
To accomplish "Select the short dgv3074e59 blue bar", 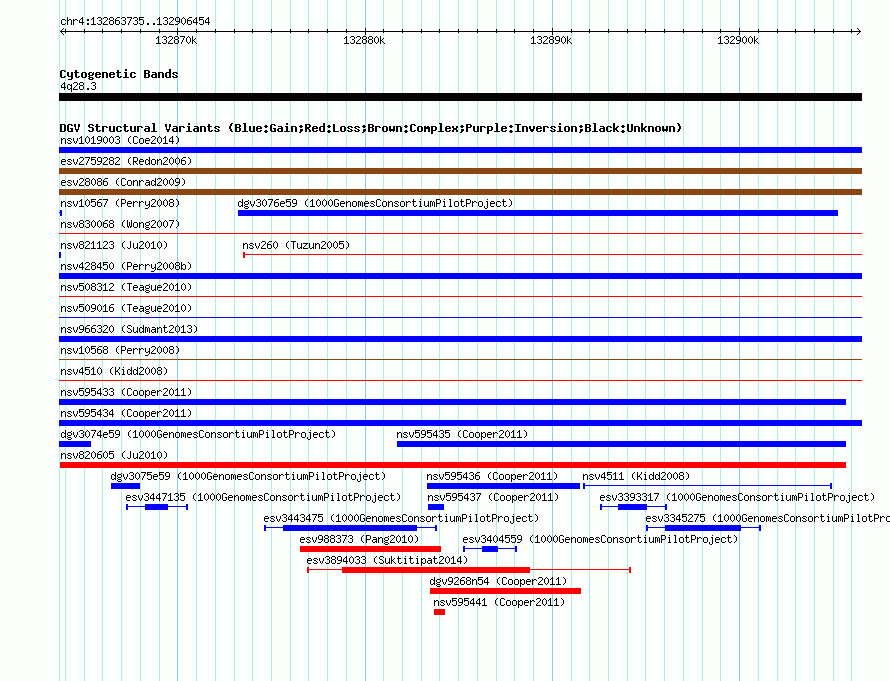I will tap(75, 444).
